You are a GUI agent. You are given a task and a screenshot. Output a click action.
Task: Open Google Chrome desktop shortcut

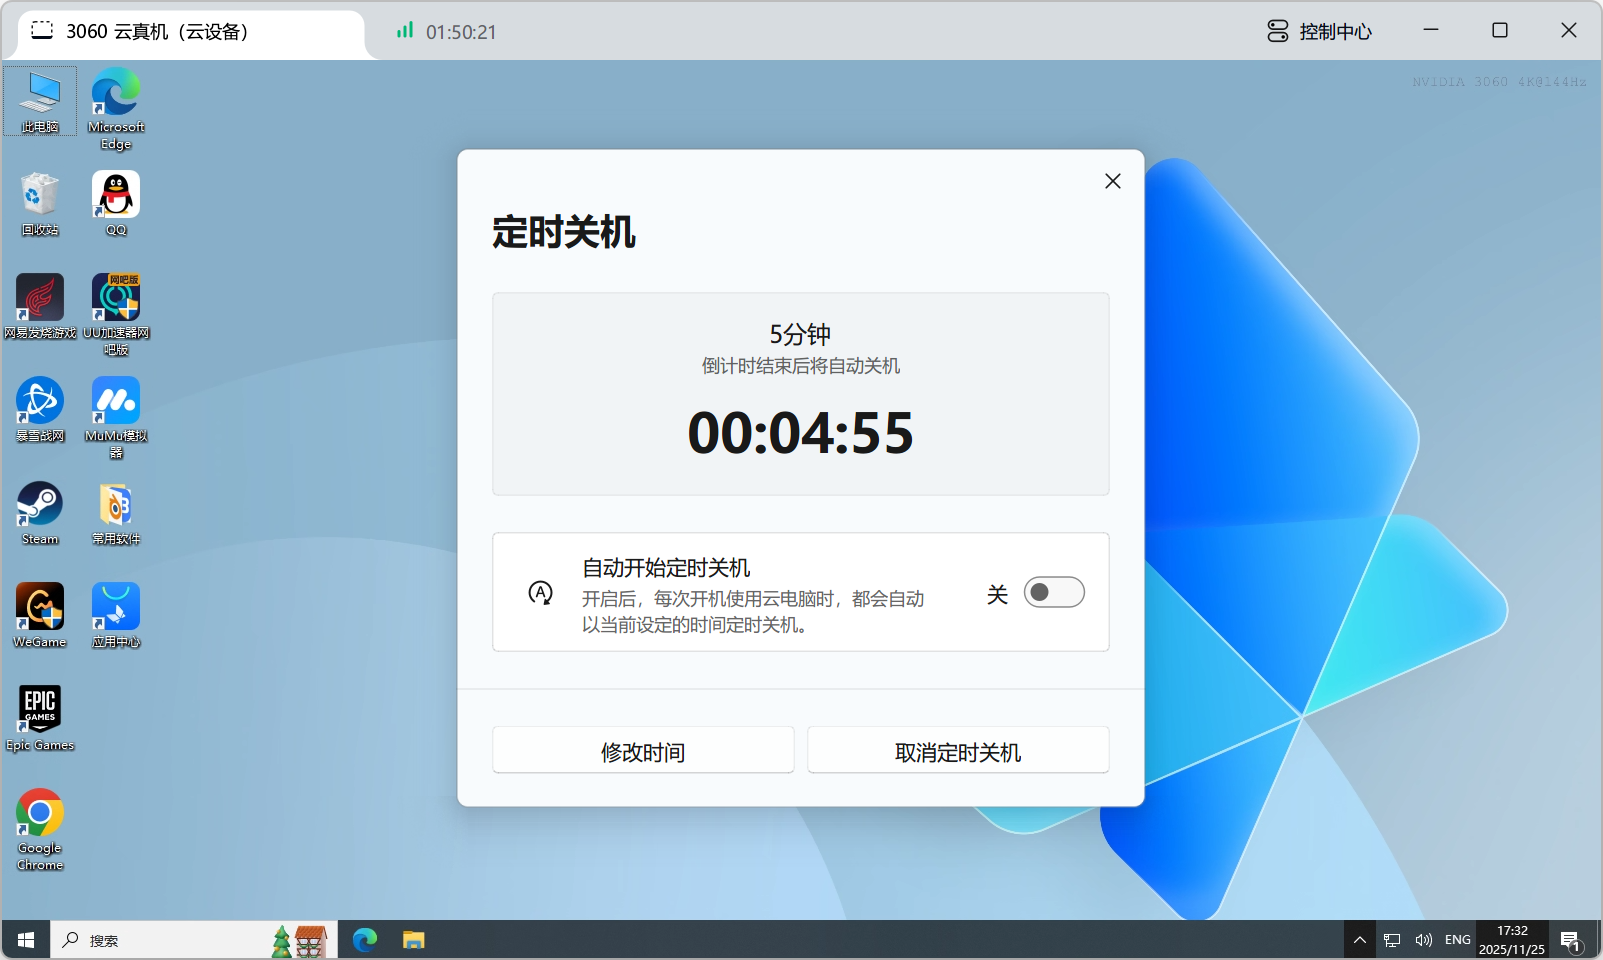click(40, 814)
